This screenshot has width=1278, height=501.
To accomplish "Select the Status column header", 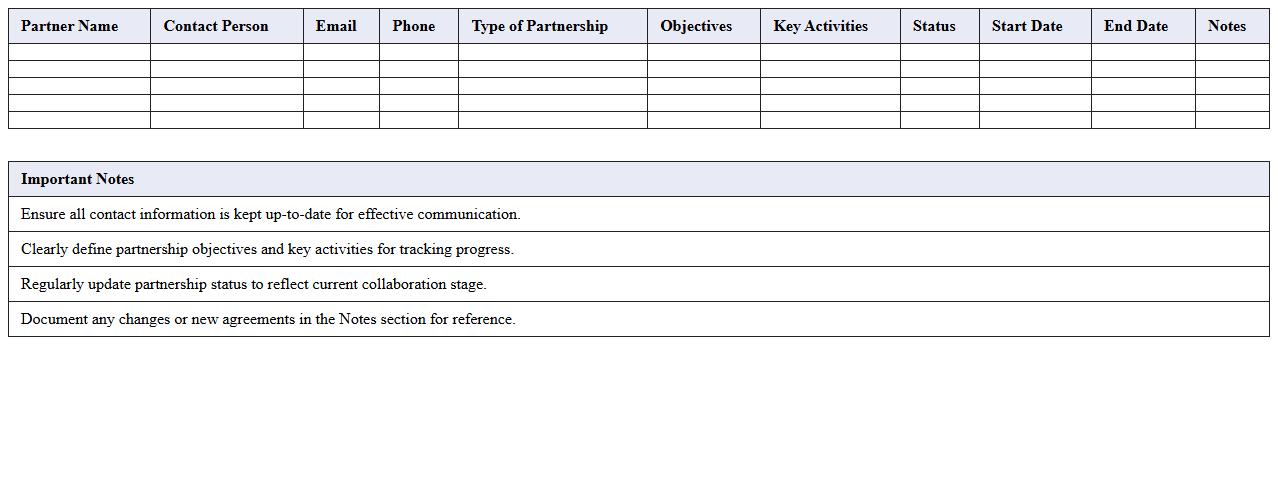I will point(934,26).
